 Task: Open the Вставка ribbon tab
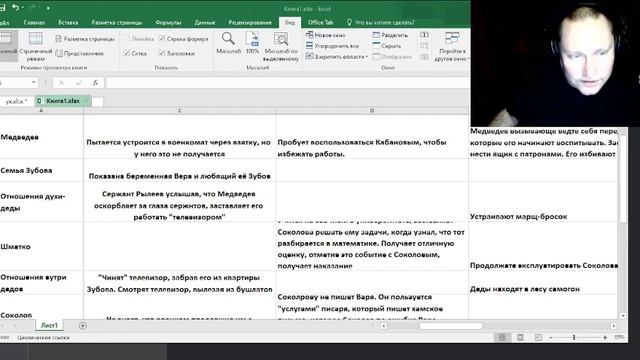(68, 22)
